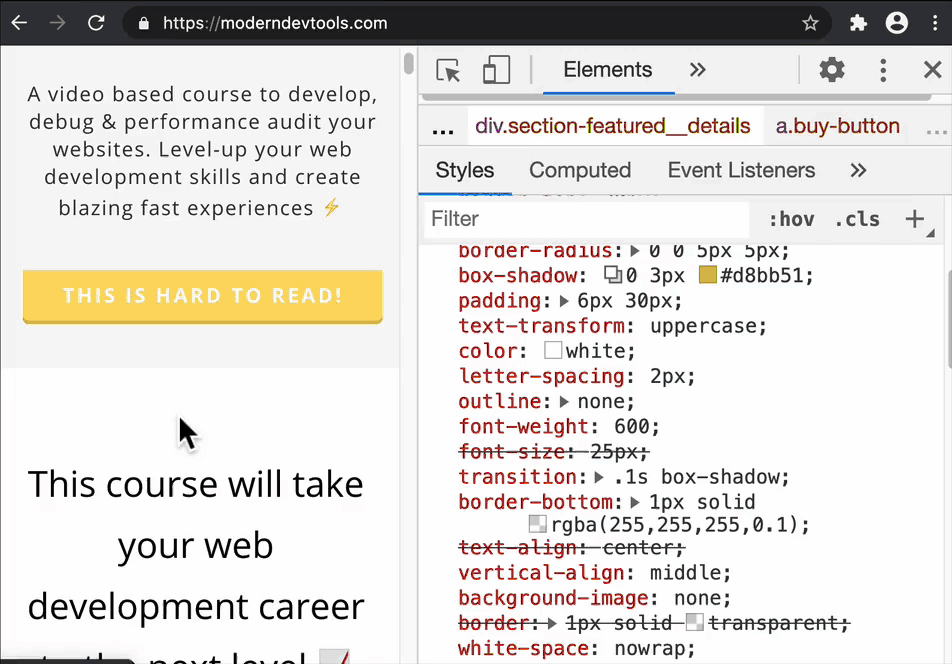Click the video based course description paragraph
952x664 pixels.
coord(202,151)
